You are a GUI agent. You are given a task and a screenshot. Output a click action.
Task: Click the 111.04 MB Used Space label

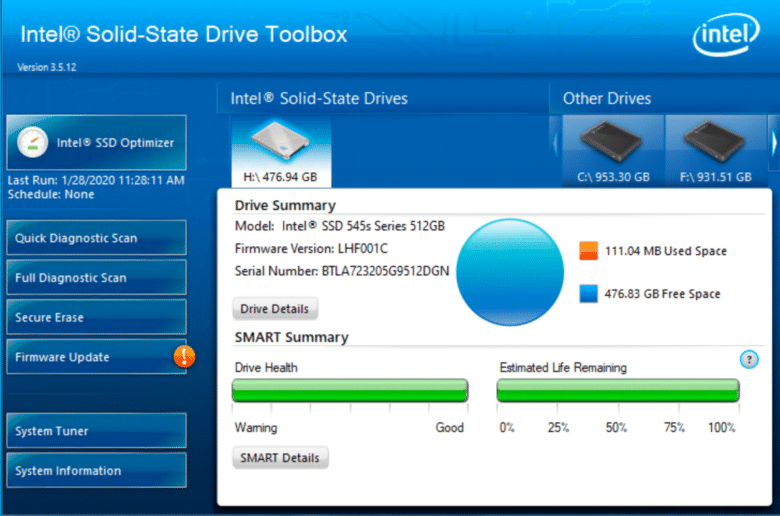[666, 251]
